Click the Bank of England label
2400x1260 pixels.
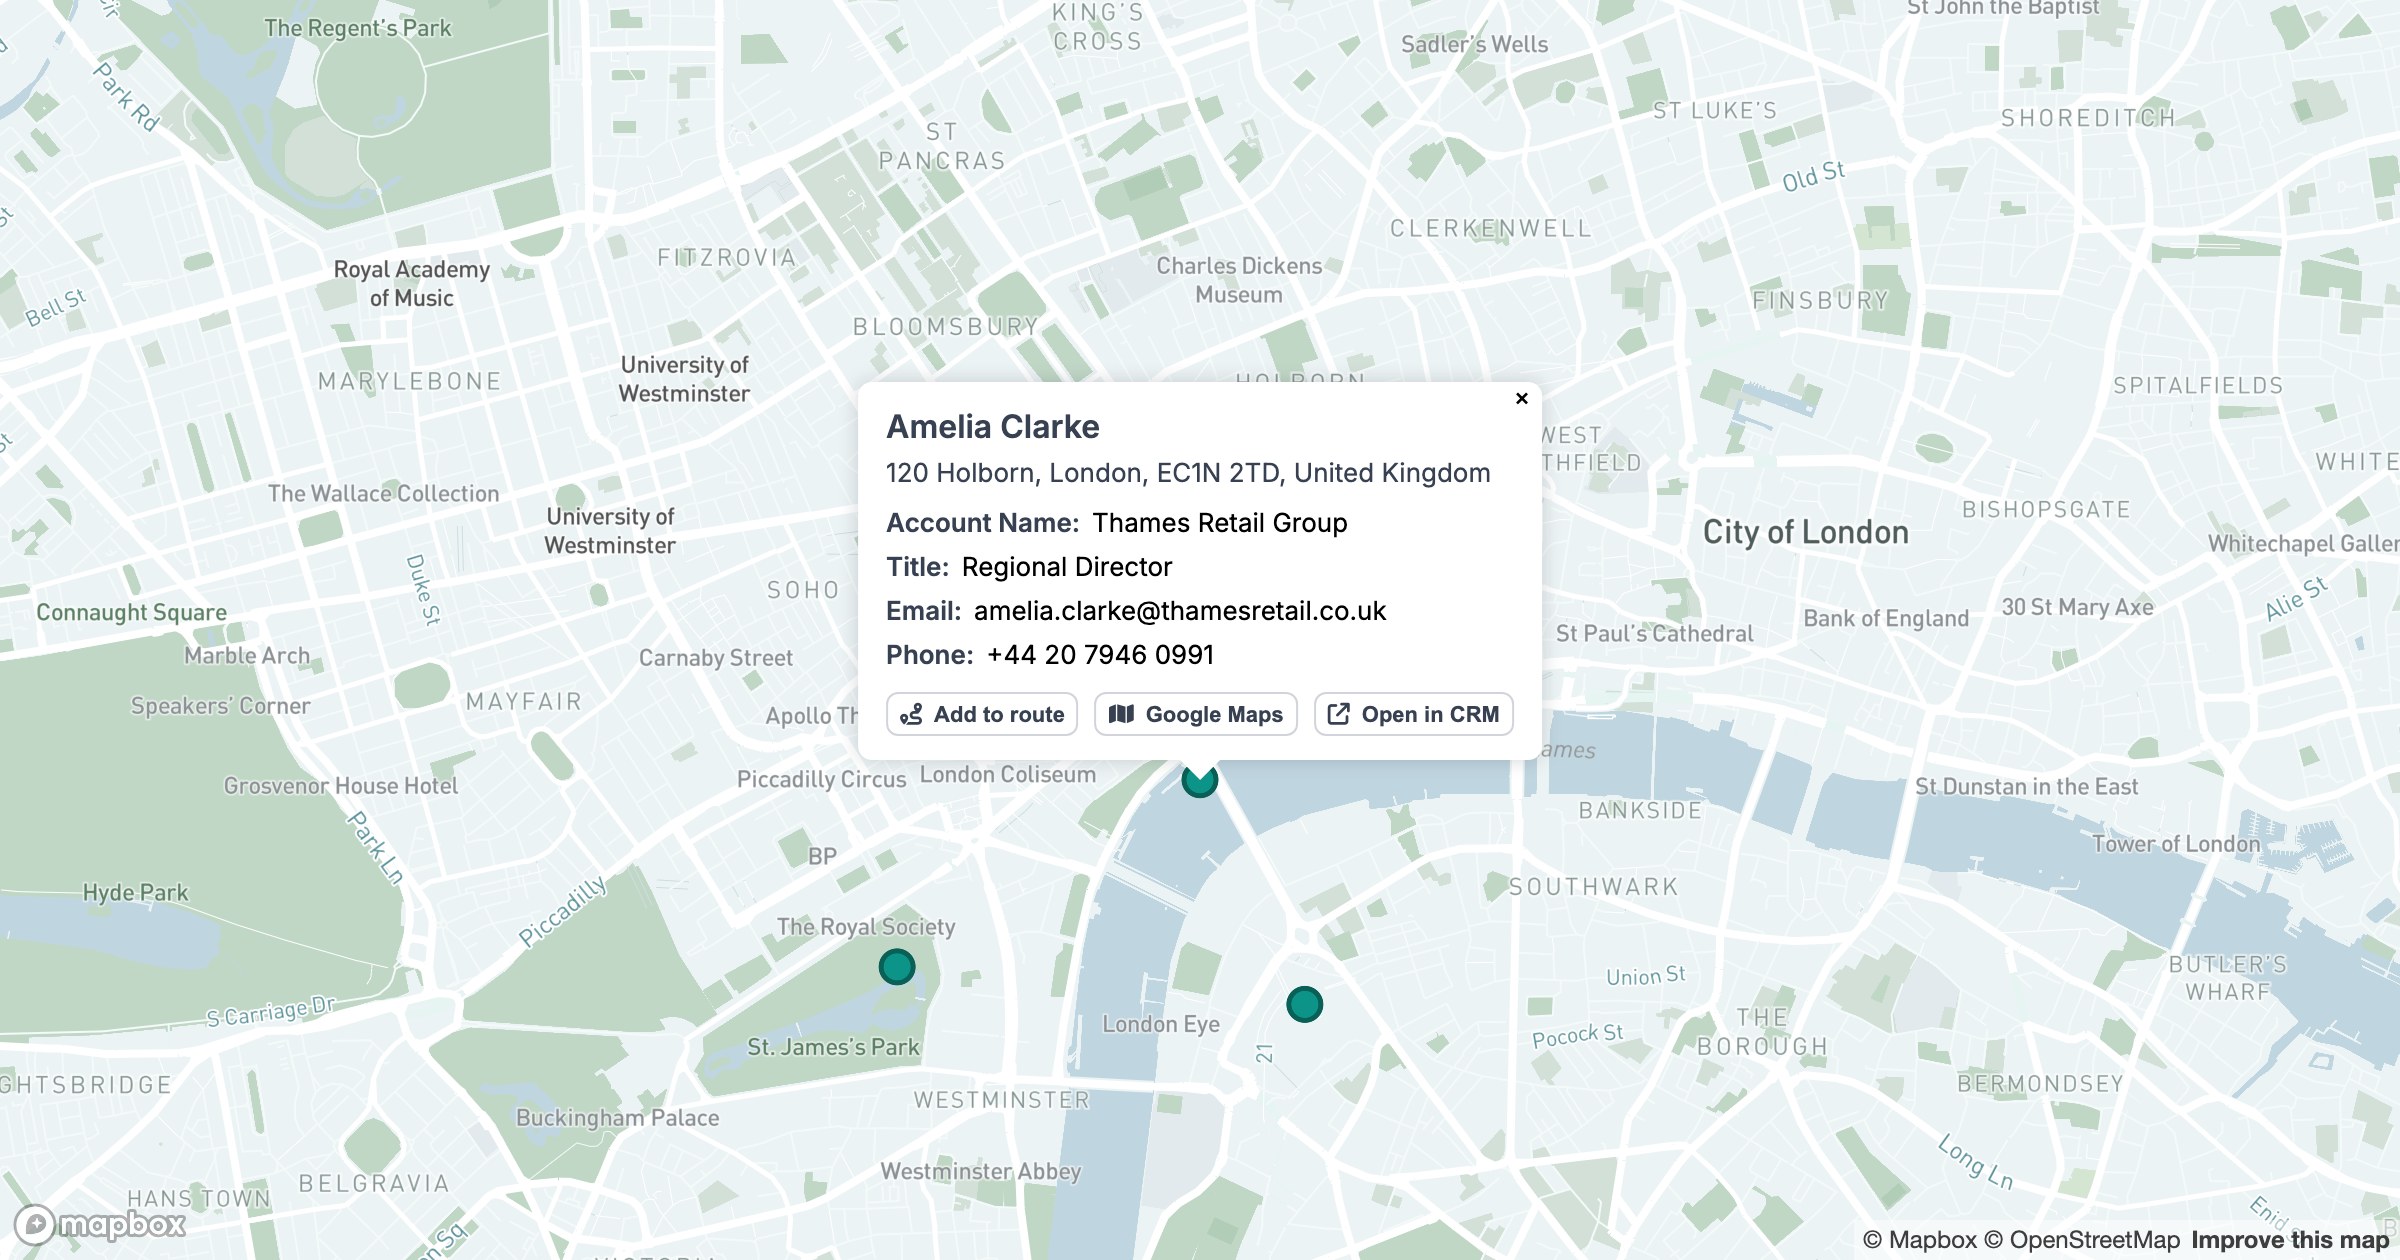tap(1886, 618)
